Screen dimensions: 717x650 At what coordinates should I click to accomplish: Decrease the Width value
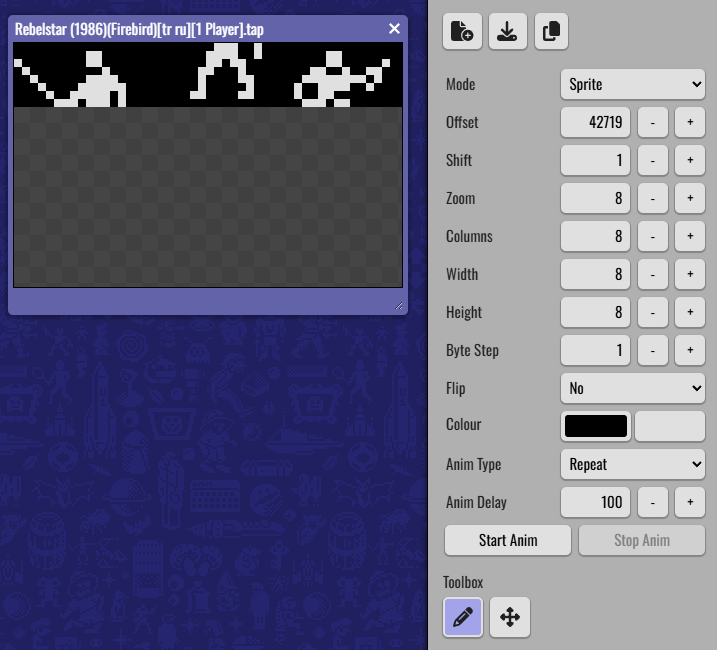(x=653, y=274)
